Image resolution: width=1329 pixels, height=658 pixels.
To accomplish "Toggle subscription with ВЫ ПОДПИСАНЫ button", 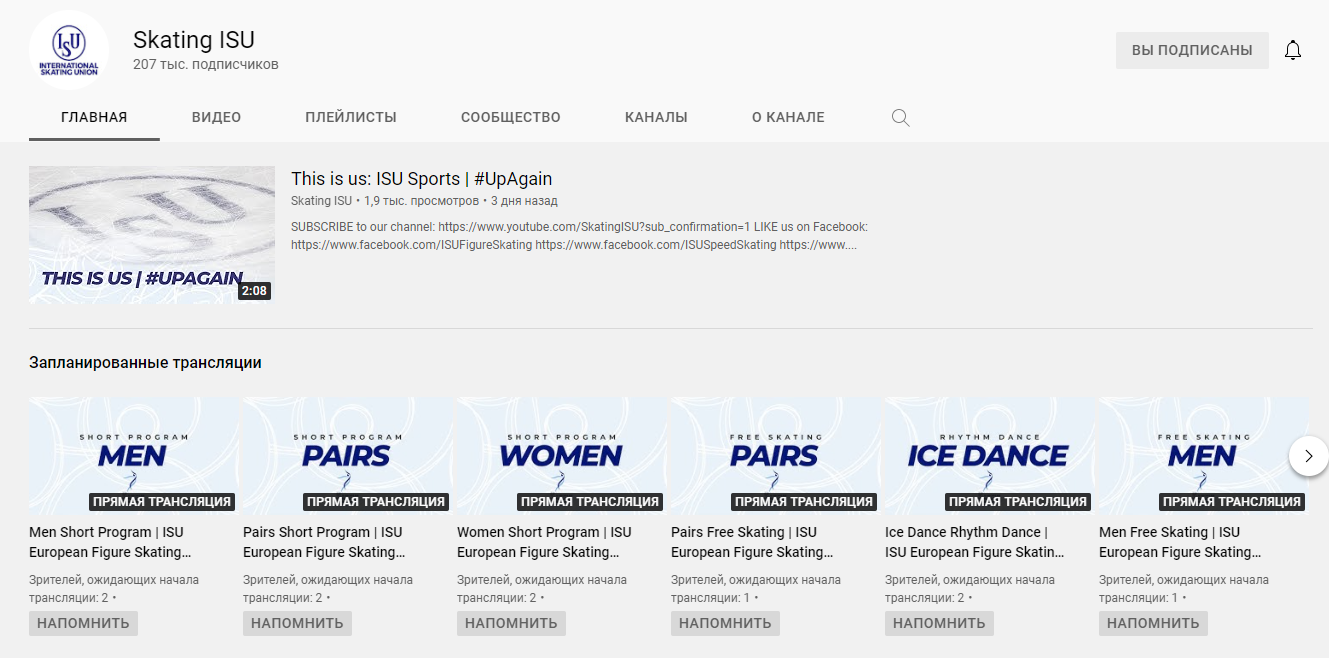I will pyautogui.click(x=1191, y=51).
